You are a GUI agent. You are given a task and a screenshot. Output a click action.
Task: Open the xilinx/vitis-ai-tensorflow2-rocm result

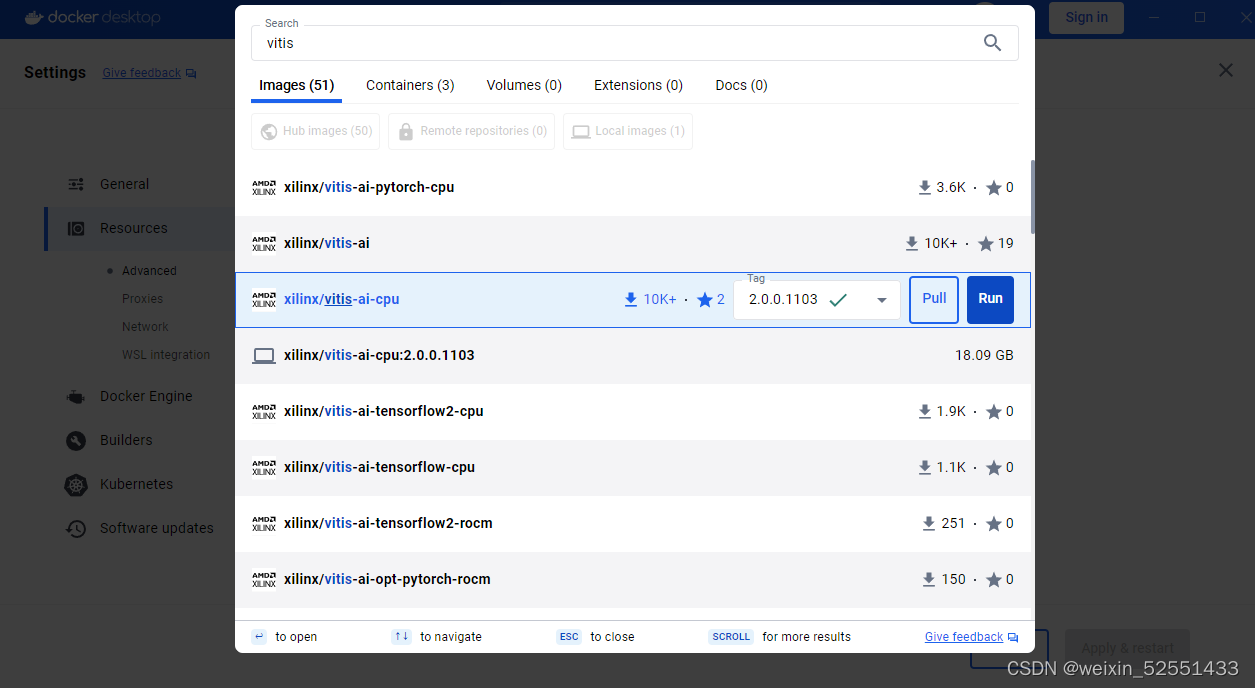(x=633, y=523)
